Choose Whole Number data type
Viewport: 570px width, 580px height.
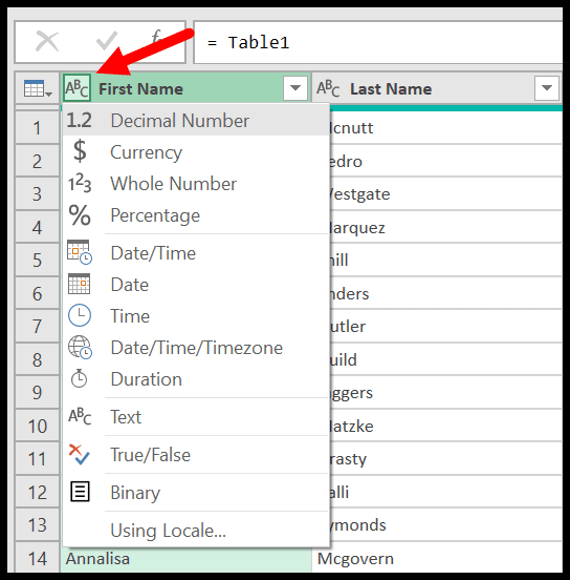pyautogui.click(x=196, y=183)
